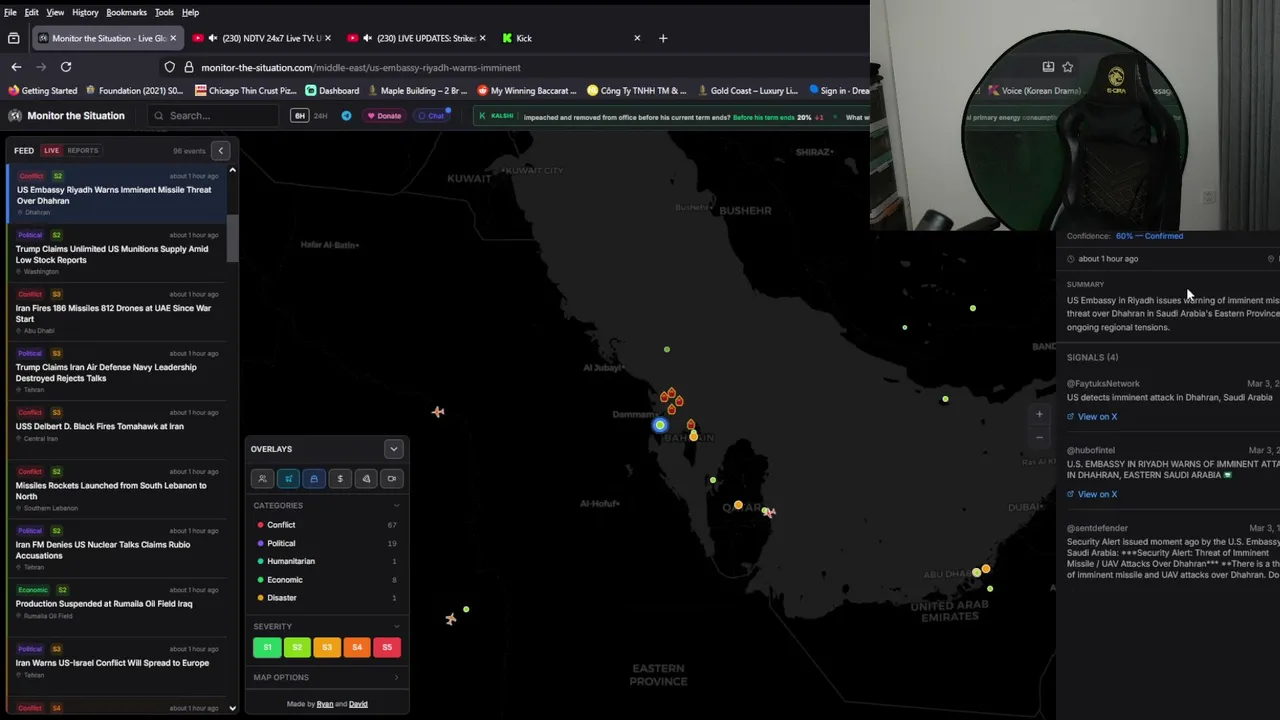The image size is (1280, 720).
Task: Collapse the Overlays panel chevron
Action: [x=394, y=449]
